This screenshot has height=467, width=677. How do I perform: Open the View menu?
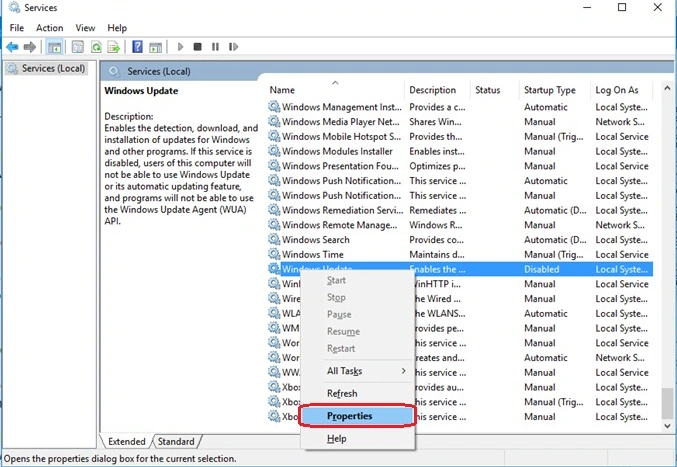pos(85,28)
